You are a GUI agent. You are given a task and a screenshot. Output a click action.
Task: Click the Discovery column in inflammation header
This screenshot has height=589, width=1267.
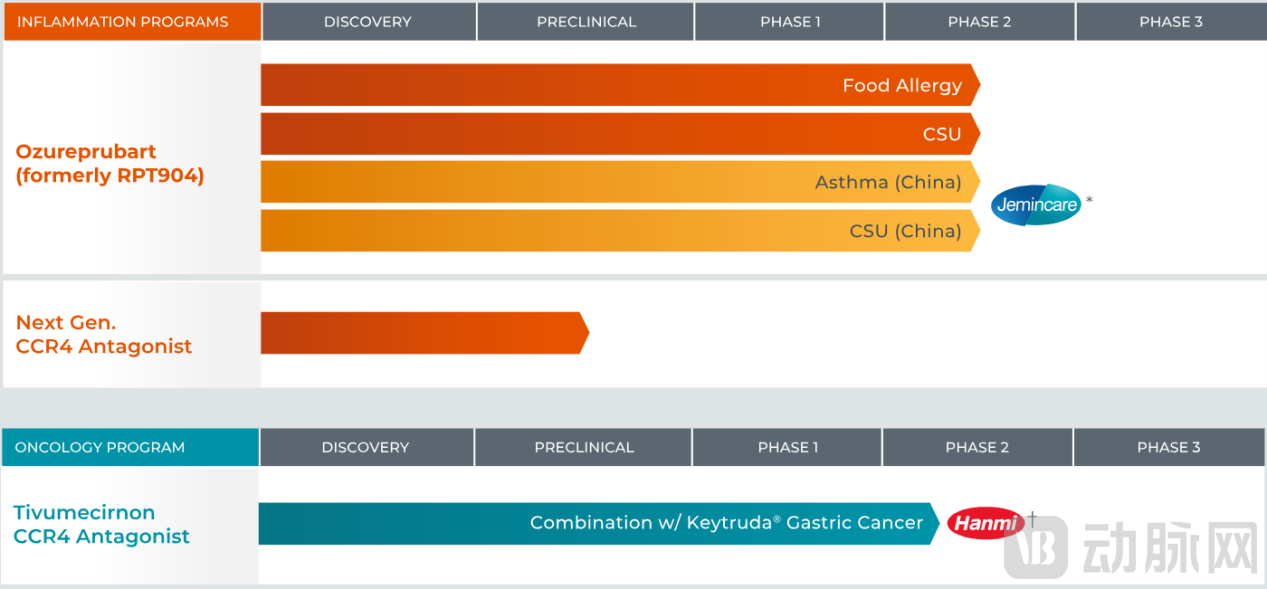tap(368, 21)
